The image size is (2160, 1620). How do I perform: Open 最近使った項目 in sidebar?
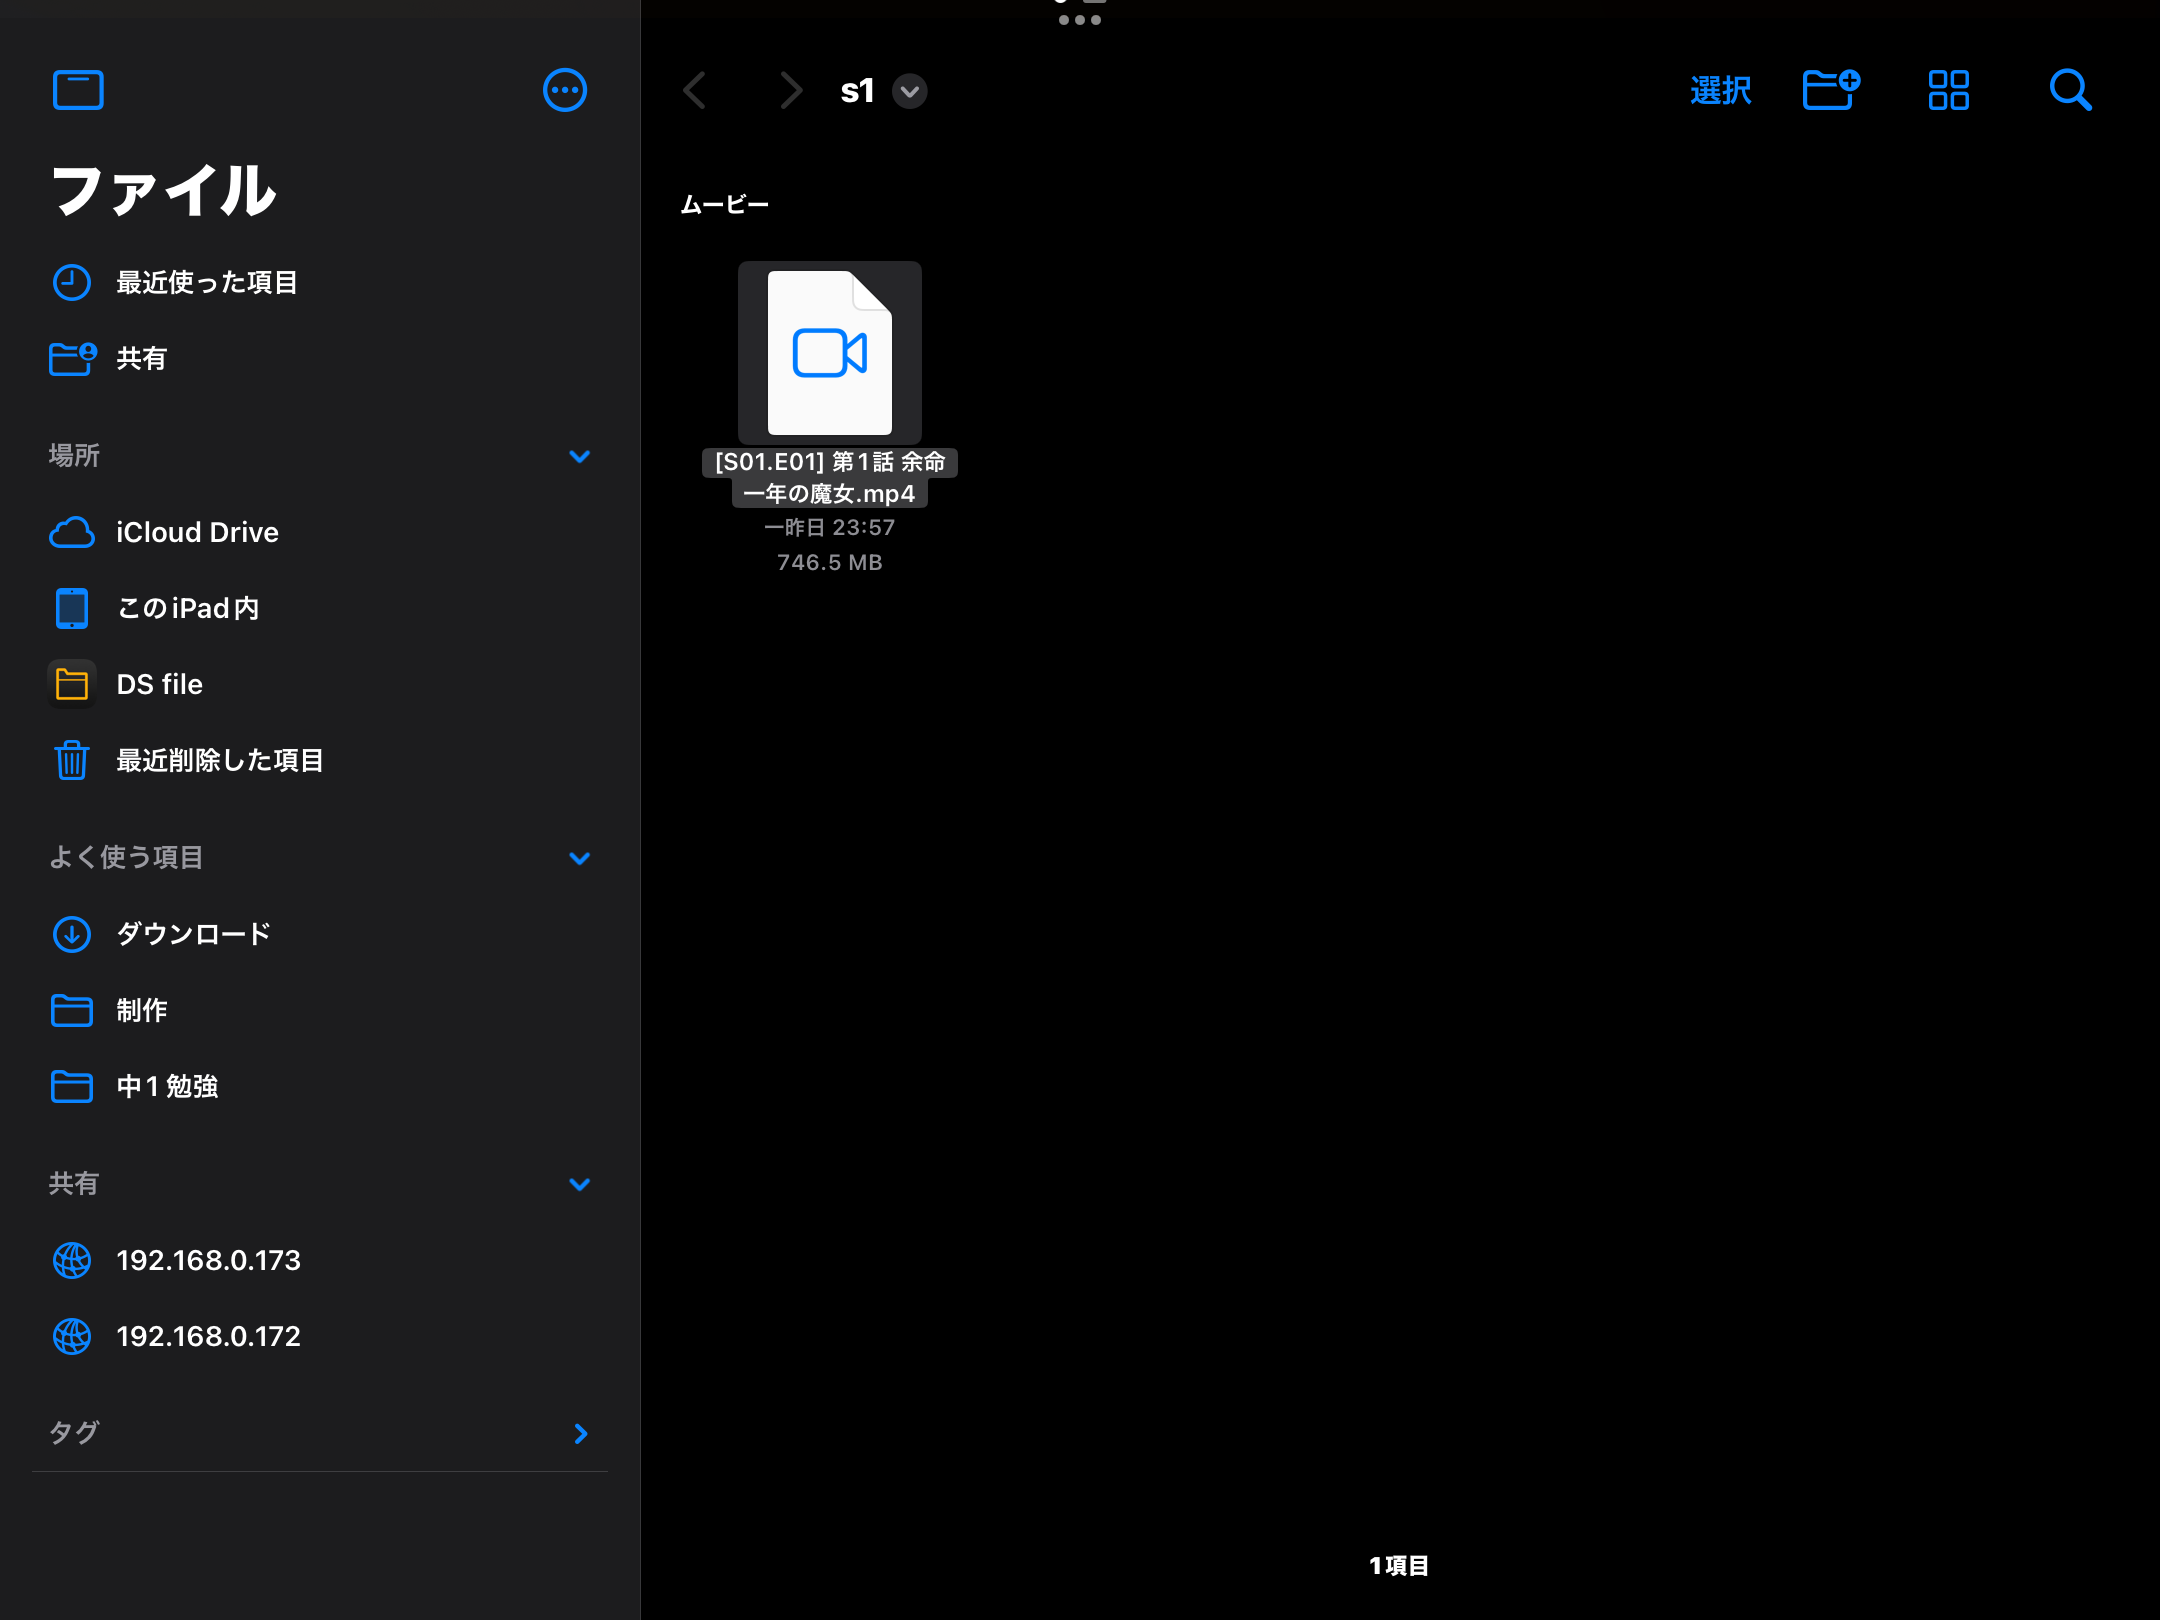206,283
